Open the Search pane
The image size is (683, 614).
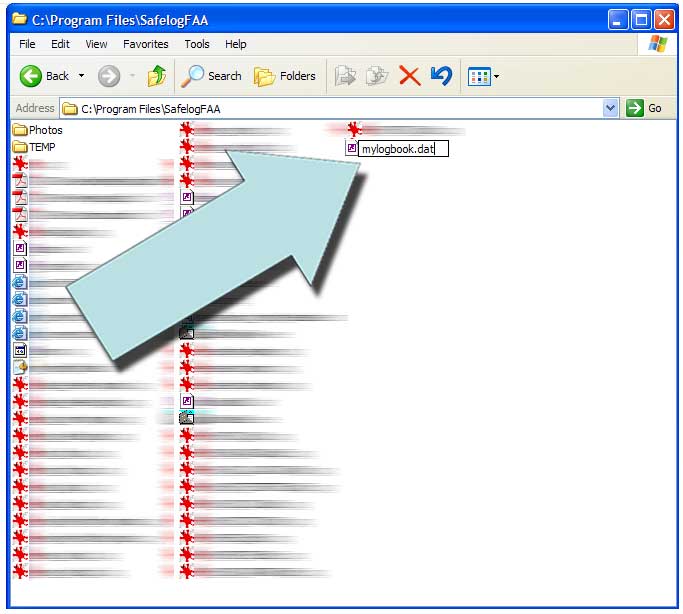[x=211, y=76]
